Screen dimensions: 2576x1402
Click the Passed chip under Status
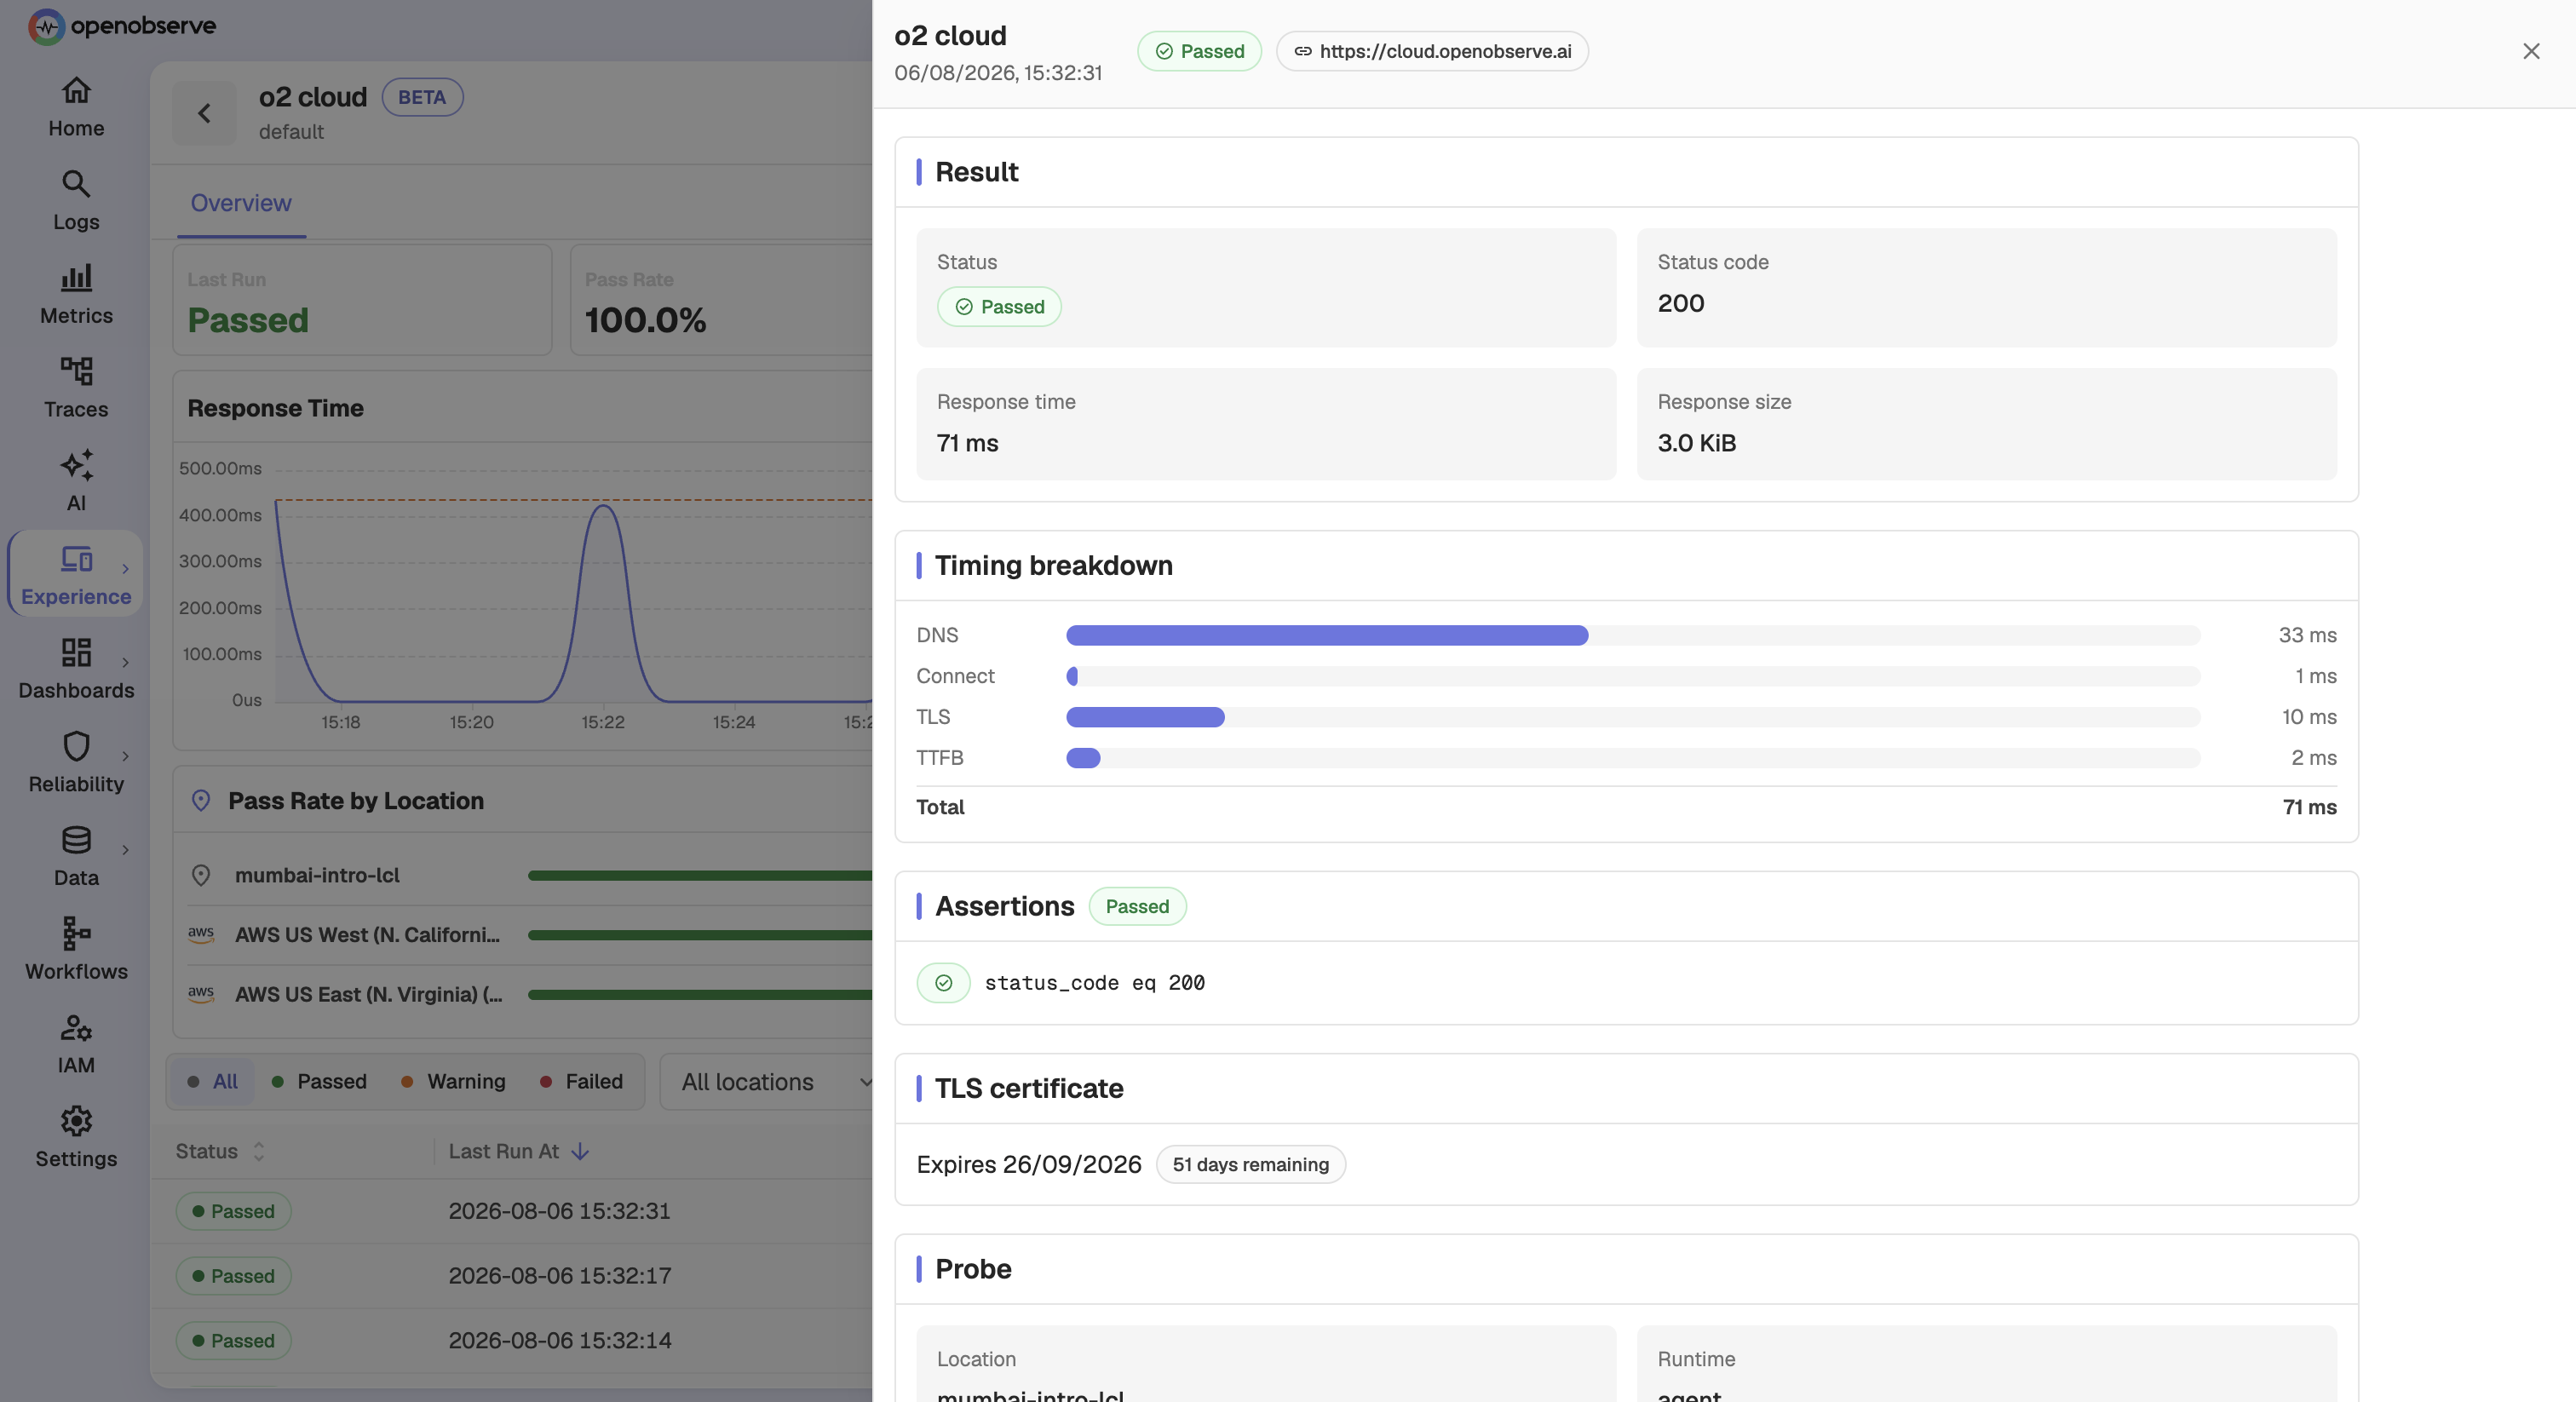(x=999, y=307)
